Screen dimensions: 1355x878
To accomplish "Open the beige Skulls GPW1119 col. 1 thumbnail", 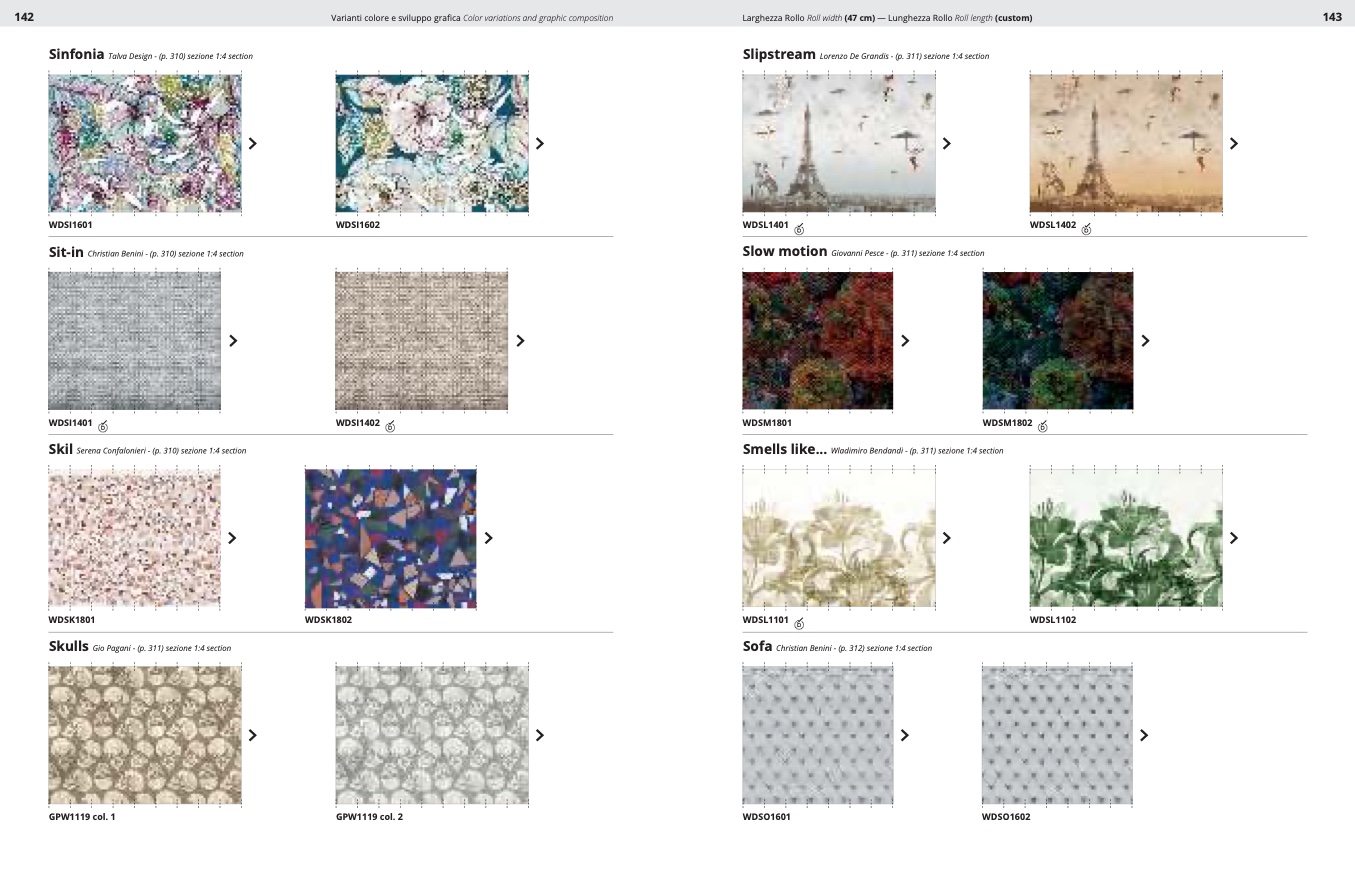I will (145, 735).
